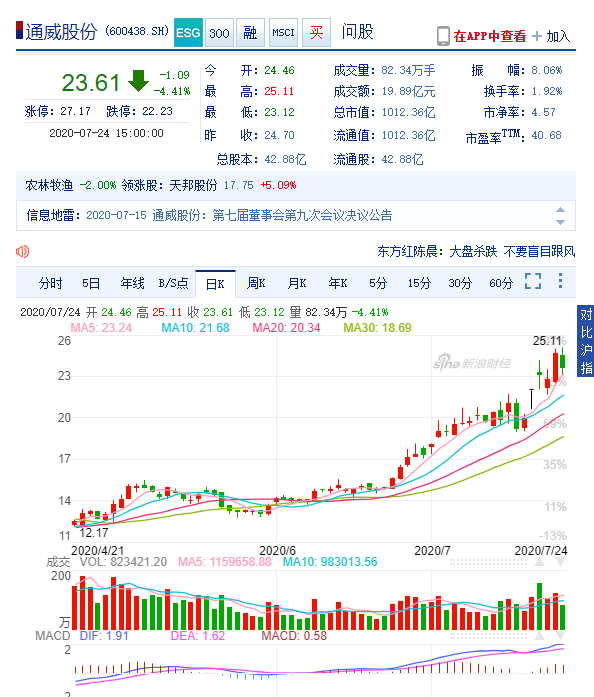Screen dimensions: 594x697
Task: Click the 融 margin trading badge
Action: (x=250, y=32)
